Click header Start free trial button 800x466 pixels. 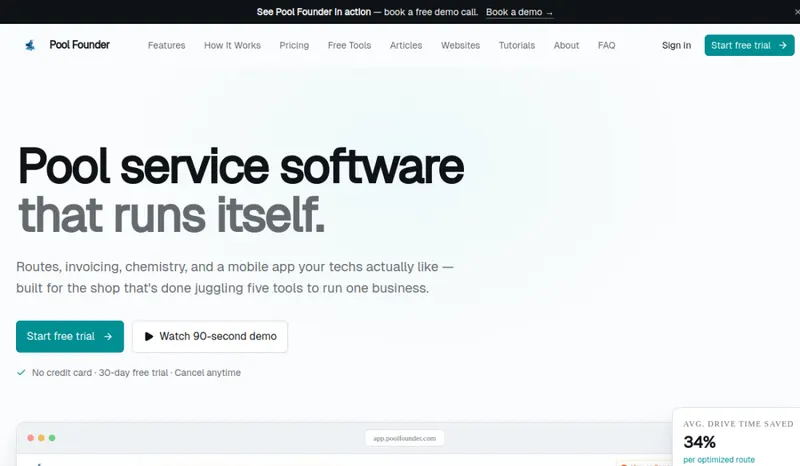click(749, 45)
